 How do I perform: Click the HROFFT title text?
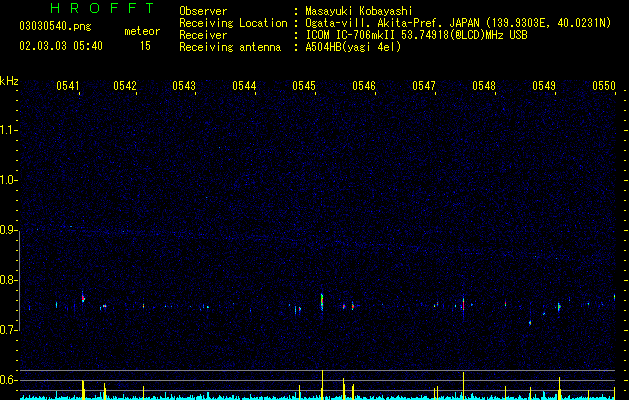[x=103, y=8]
